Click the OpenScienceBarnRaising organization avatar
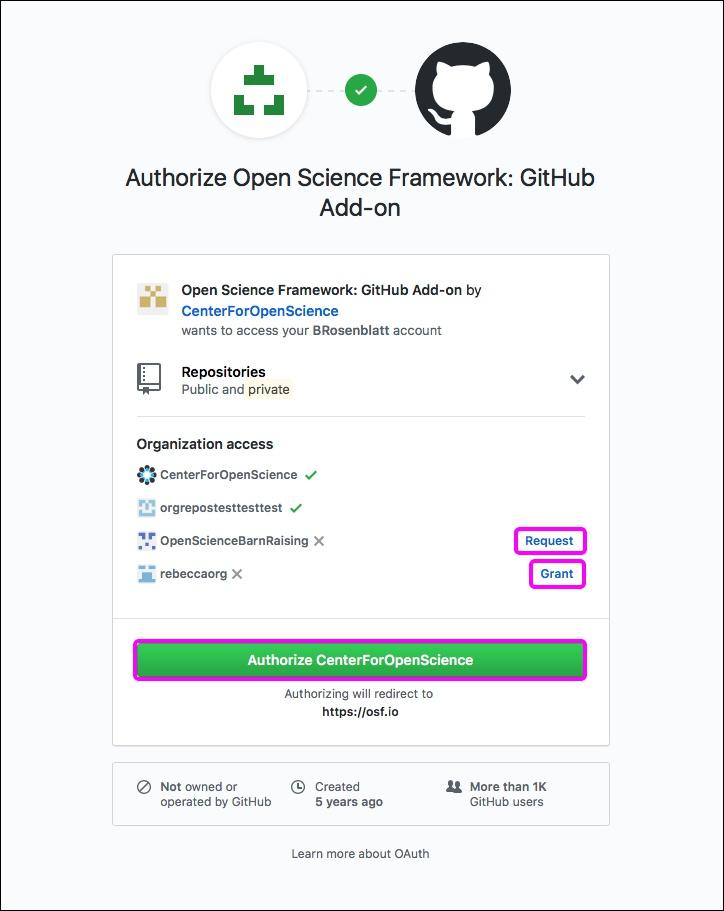The image size is (724, 911). coord(145,540)
